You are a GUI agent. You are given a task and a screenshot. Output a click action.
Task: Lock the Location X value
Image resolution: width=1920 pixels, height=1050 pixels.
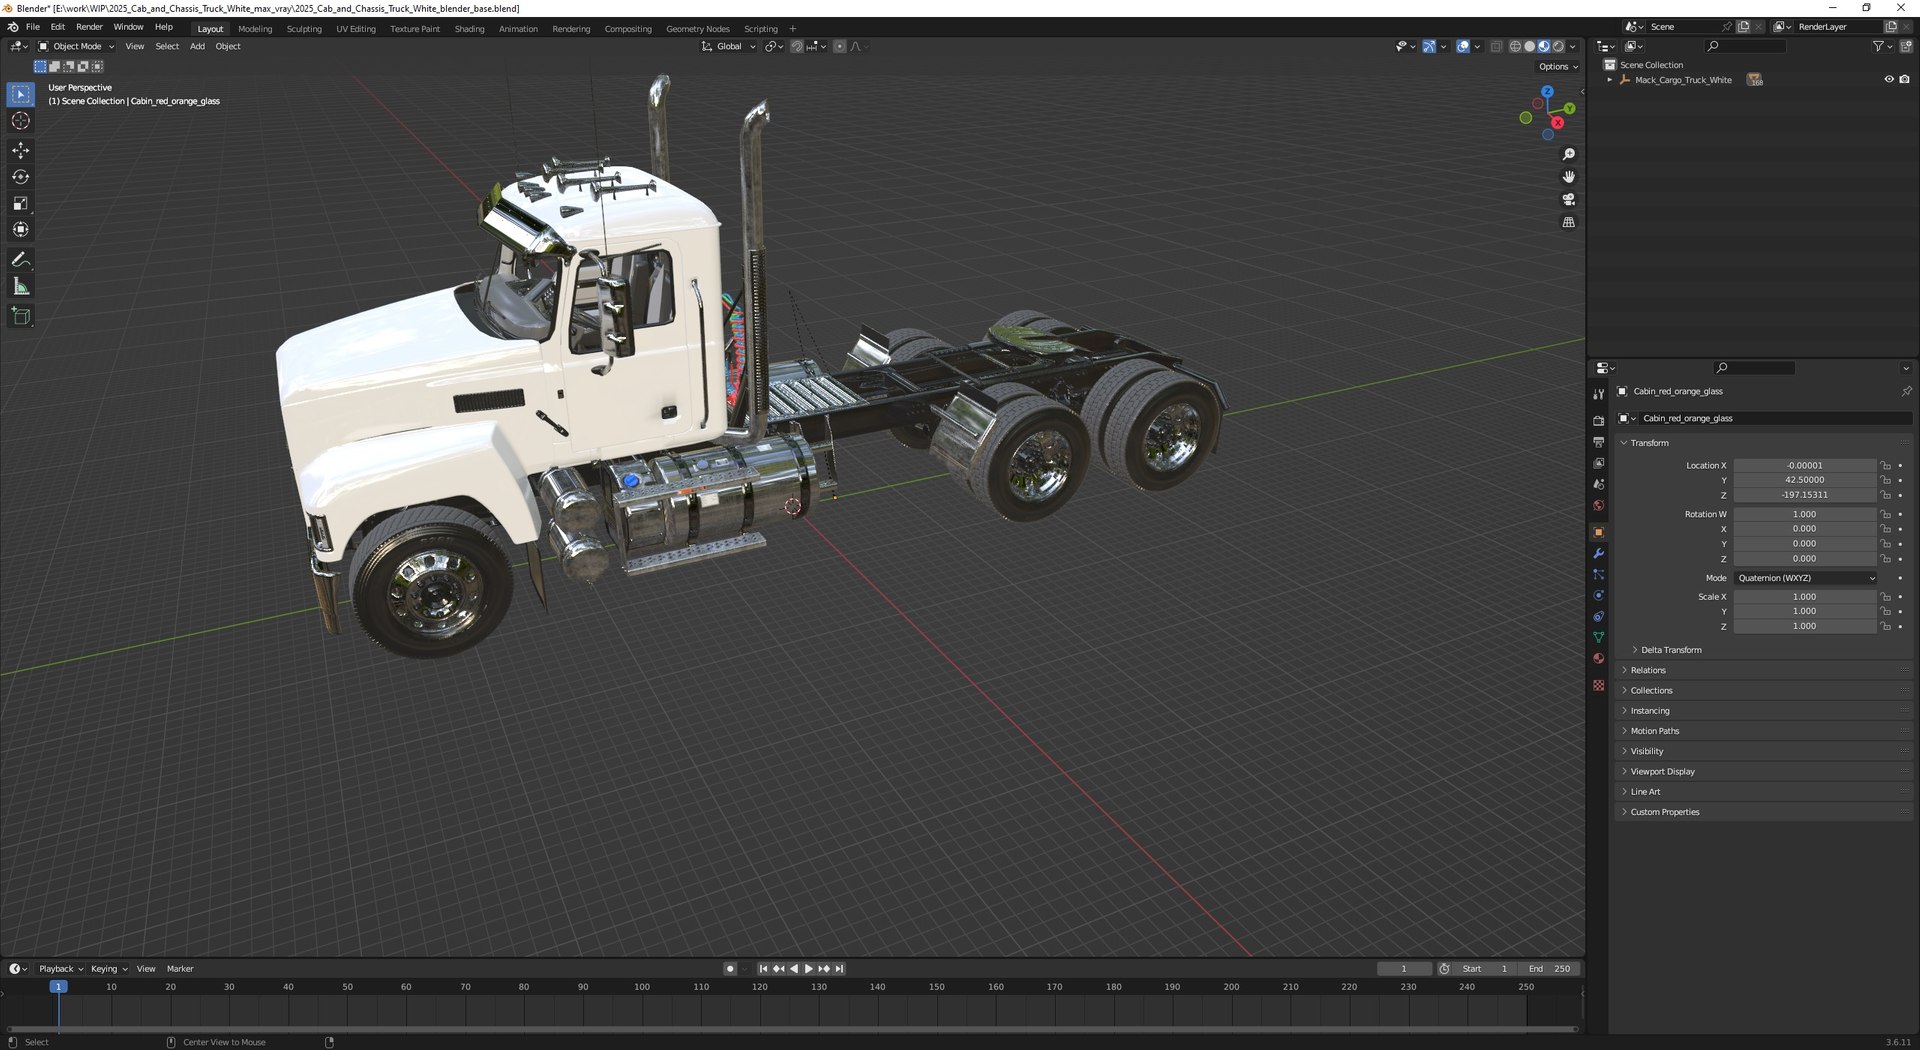click(x=1885, y=466)
